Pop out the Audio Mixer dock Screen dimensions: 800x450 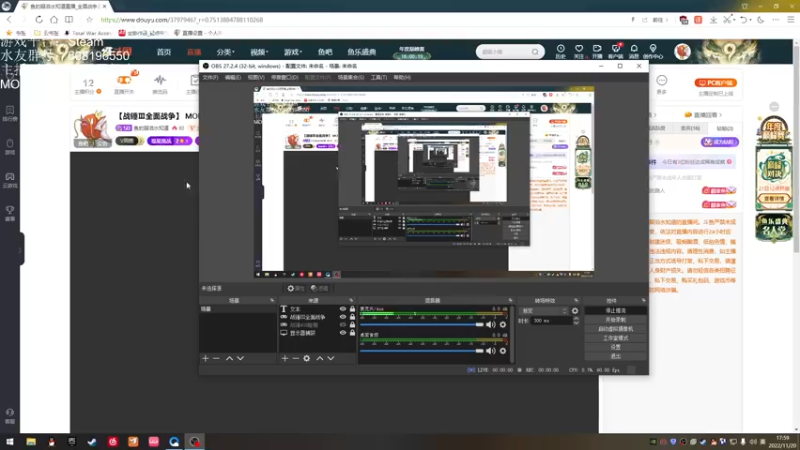coord(510,301)
